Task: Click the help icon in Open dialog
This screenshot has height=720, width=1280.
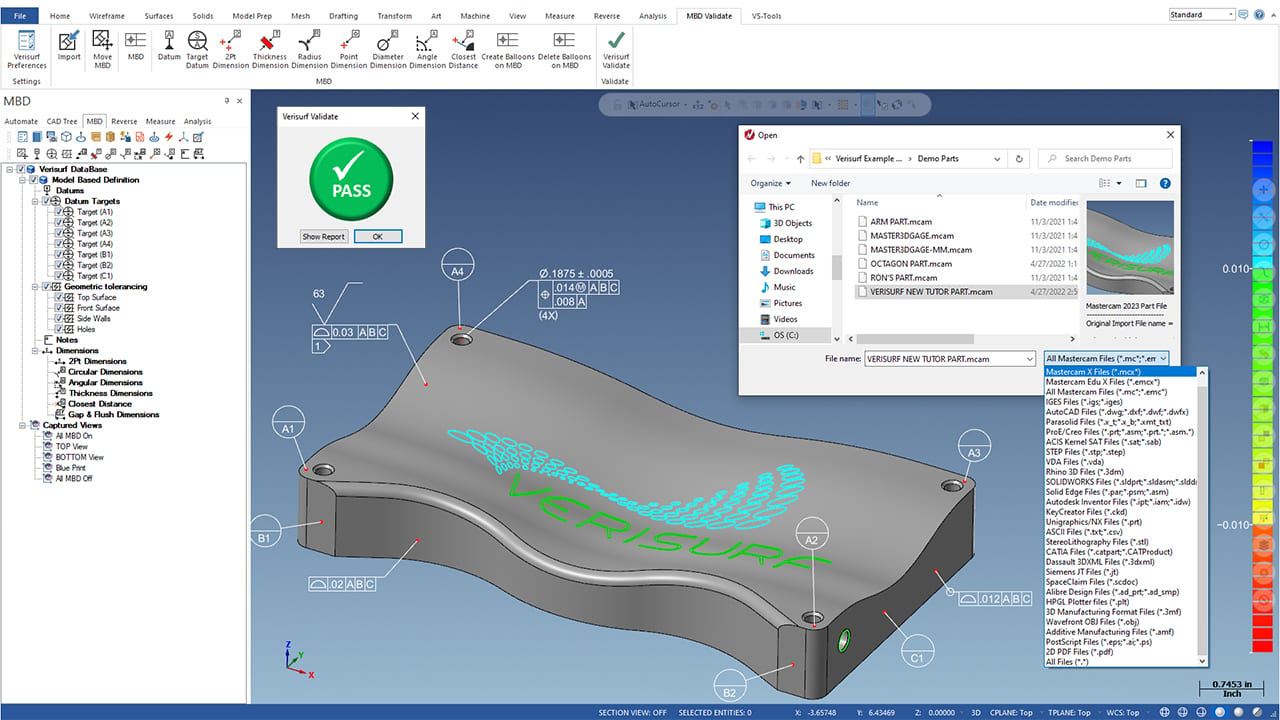Action: pyautogui.click(x=1165, y=183)
